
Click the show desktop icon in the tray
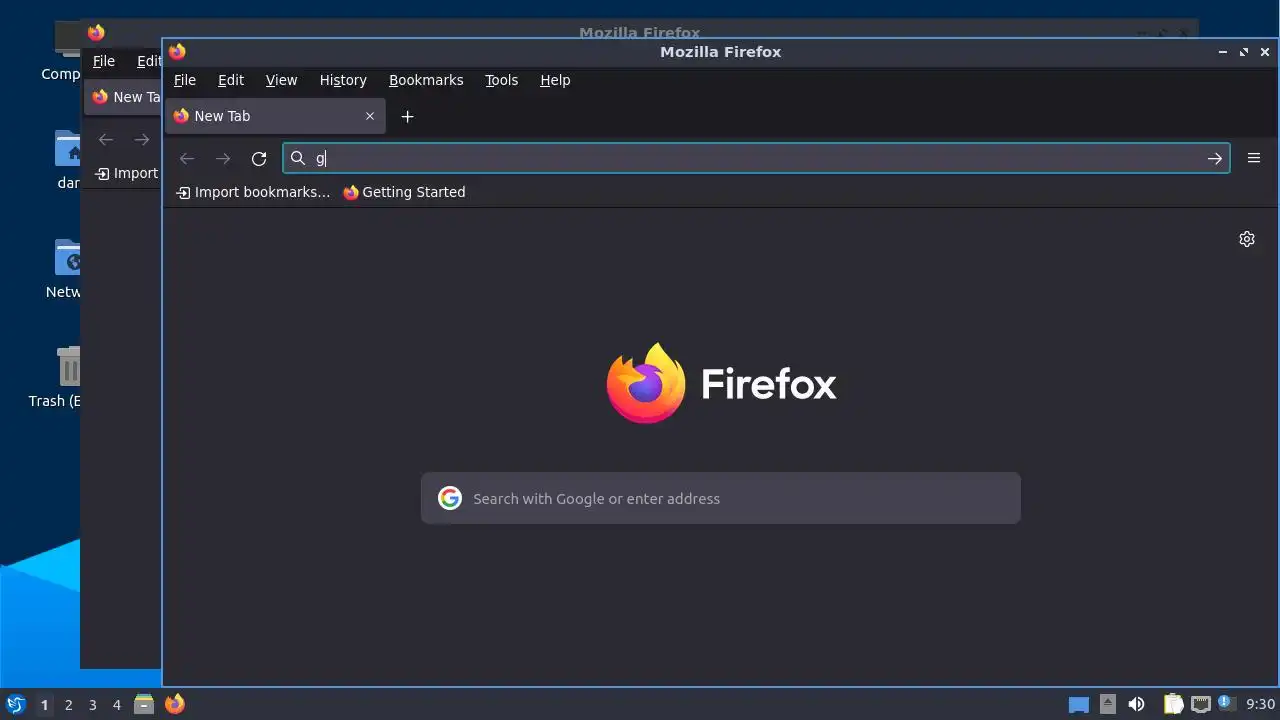coord(1078,704)
